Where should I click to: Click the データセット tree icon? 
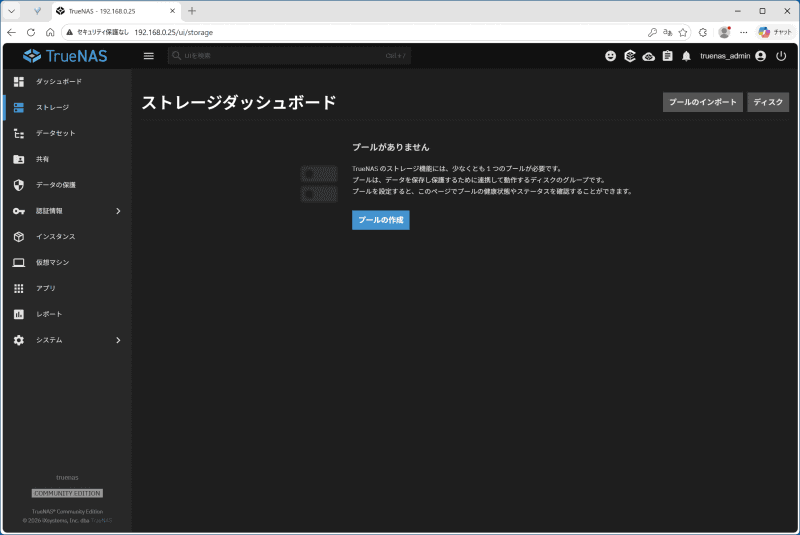coord(19,134)
